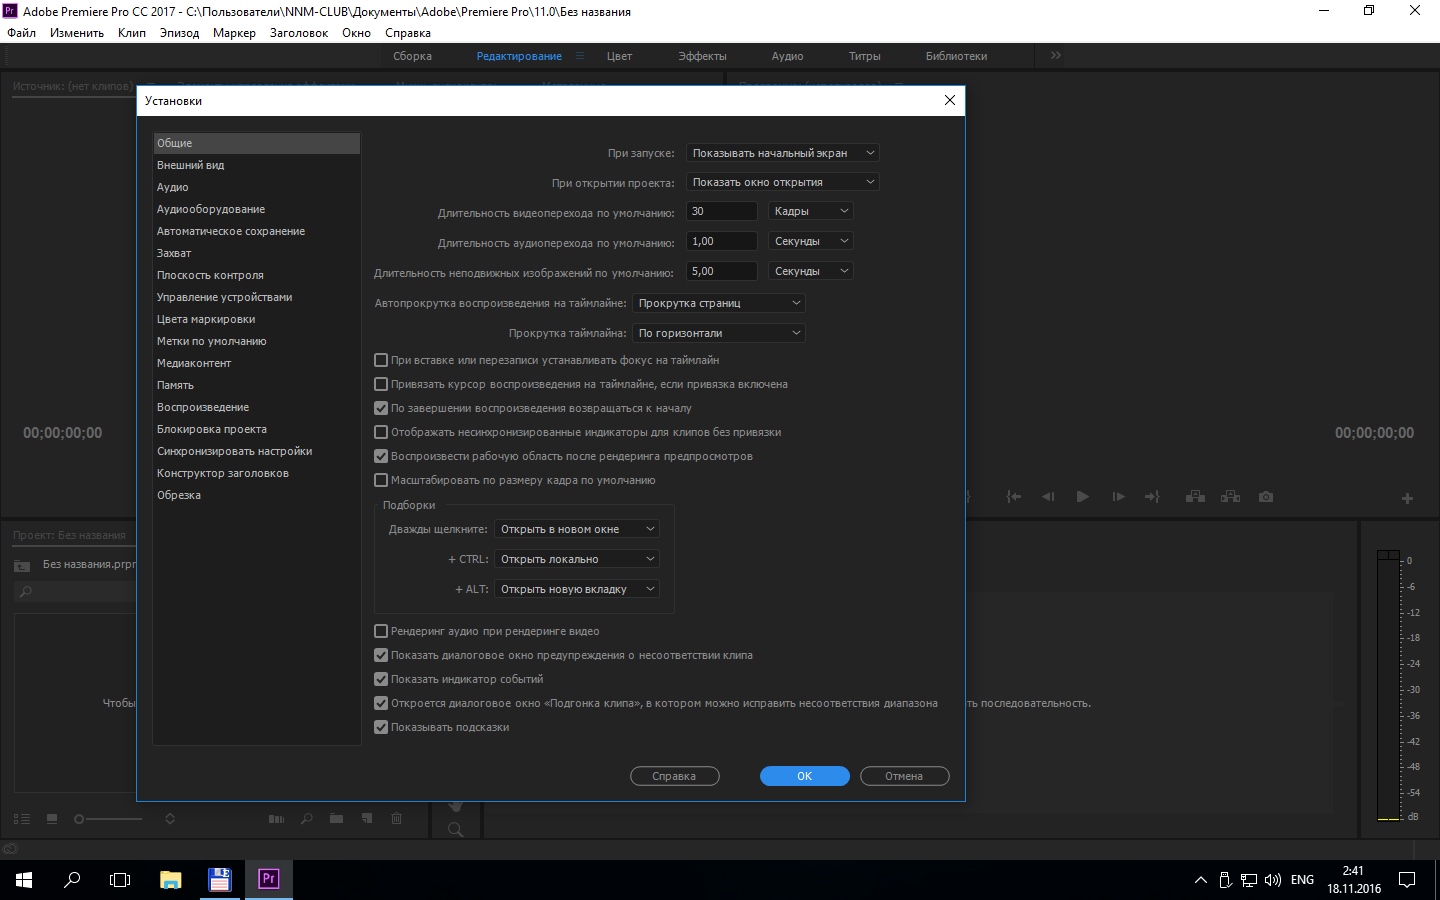Image resolution: width=1440 pixels, height=900 pixels.
Task: Toggle 'Масштабировать по размеру кадра по умолчанию'
Action: pos(381,480)
